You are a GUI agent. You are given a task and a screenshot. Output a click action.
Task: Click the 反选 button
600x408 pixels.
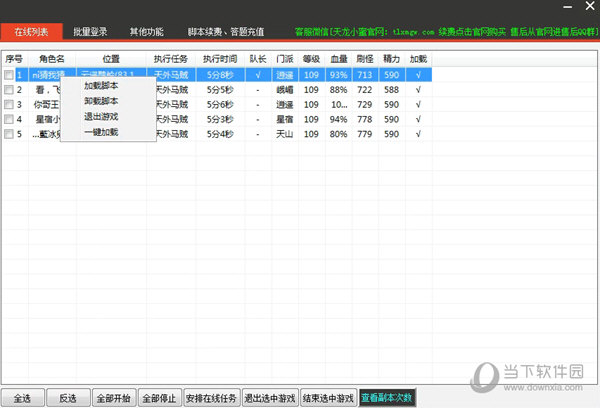(68, 398)
